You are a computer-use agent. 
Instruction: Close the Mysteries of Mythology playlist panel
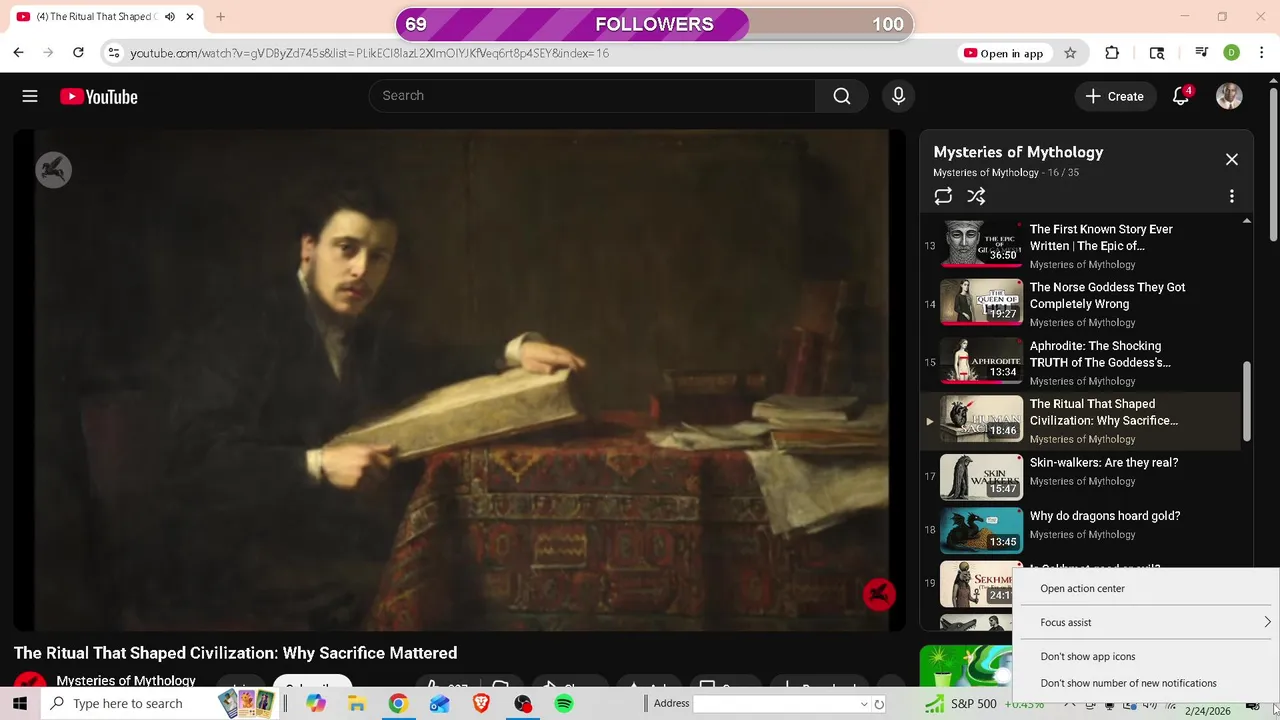(1232, 159)
